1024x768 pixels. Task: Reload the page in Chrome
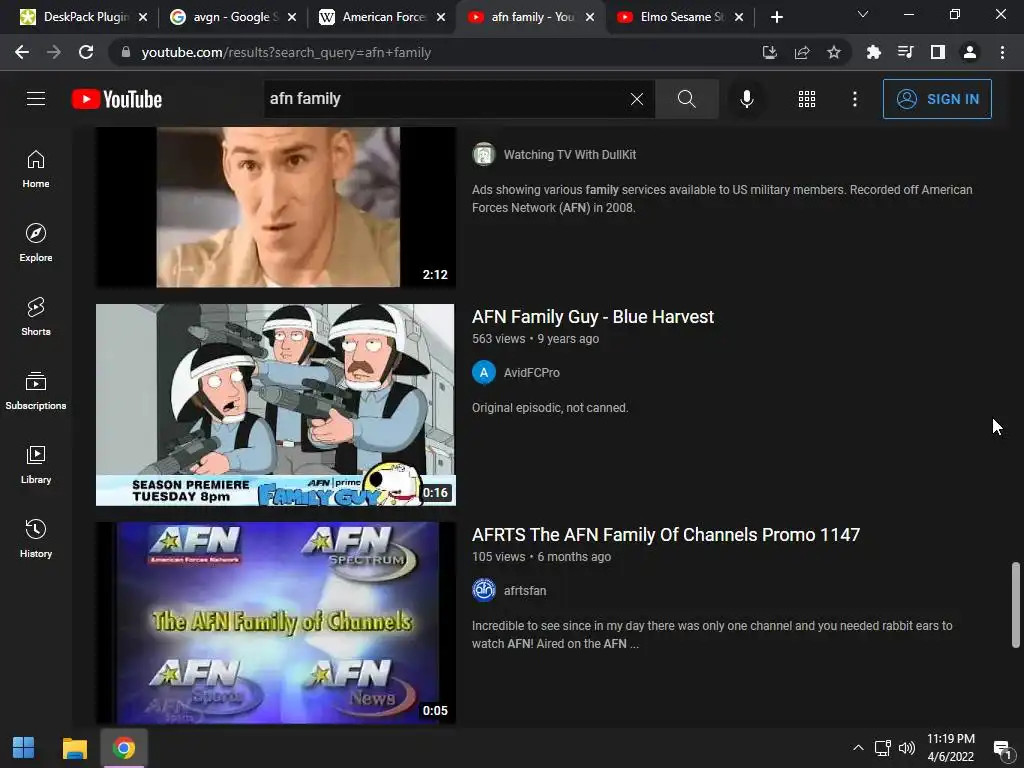[x=86, y=52]
